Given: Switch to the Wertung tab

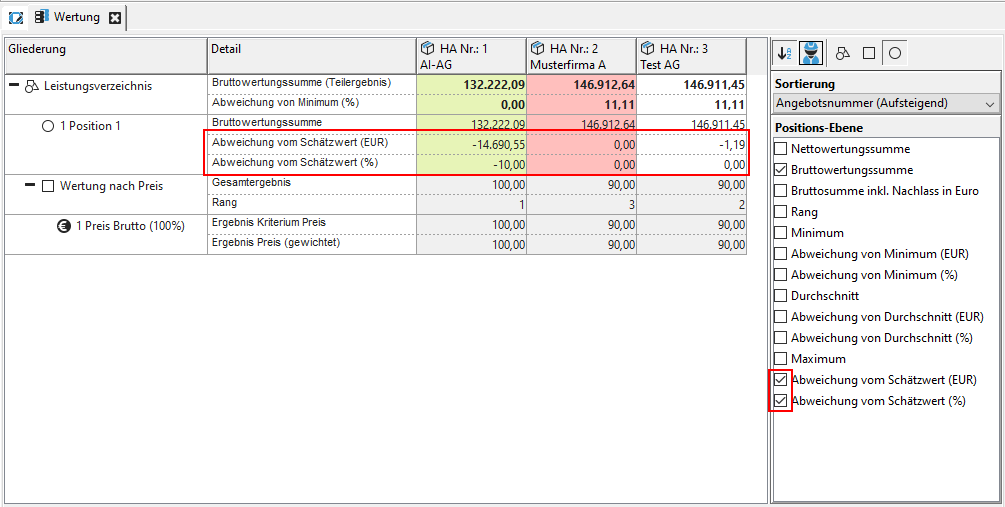Looking at the screenshot, I should click(76, 18).
